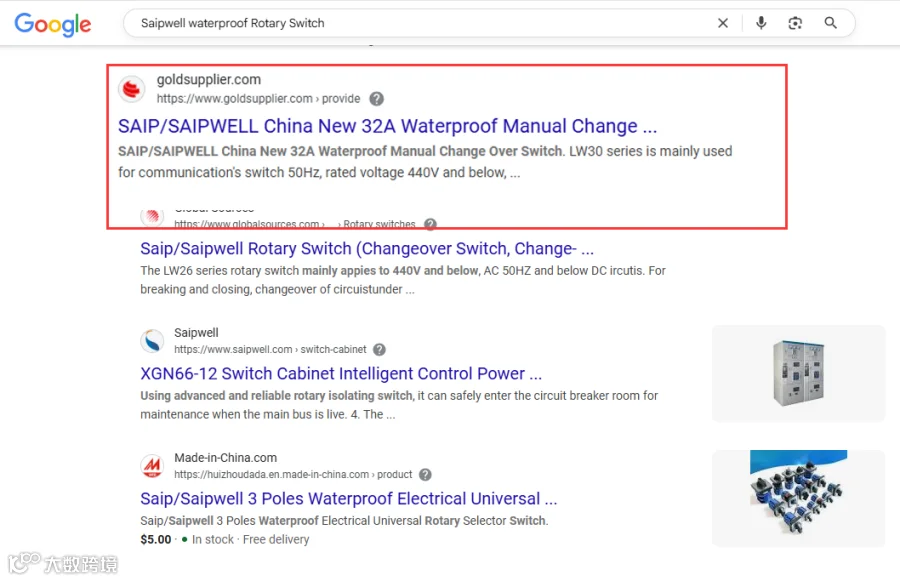
Task: Click the Google logo
Action: click(x=53, y=24)
